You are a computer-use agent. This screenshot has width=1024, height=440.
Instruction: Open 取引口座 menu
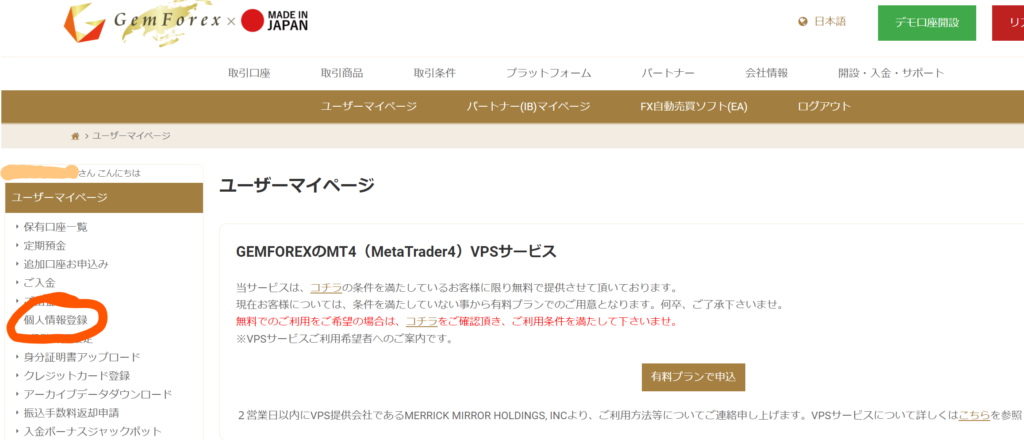249,73
